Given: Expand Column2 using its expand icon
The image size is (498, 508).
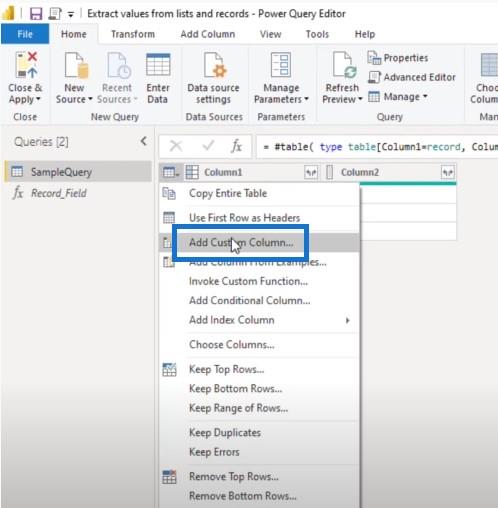Looking at the screenshot, I should 448,172.
